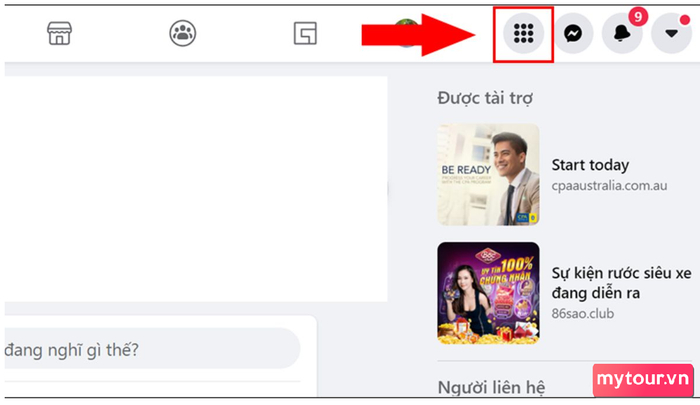Image resolution: width=700 pixels, height=405 pixels.
Task: Expand the account dropdown arrow
Action: click(x=671, y=33)
